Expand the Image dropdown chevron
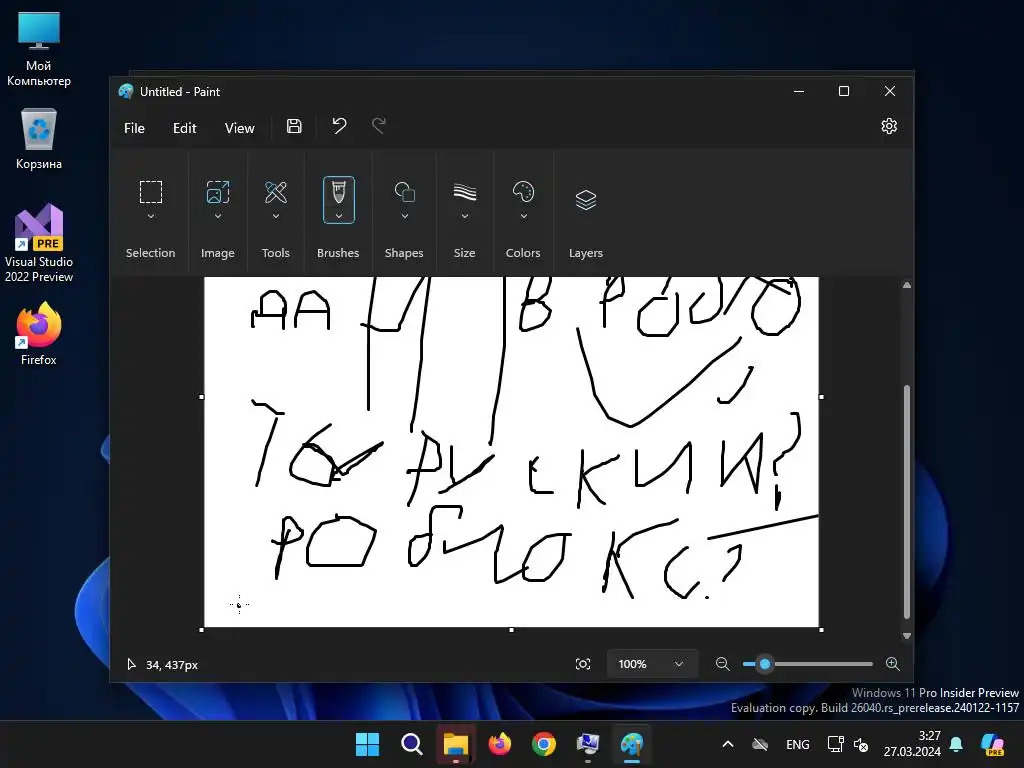 click(x=217, y=216)
